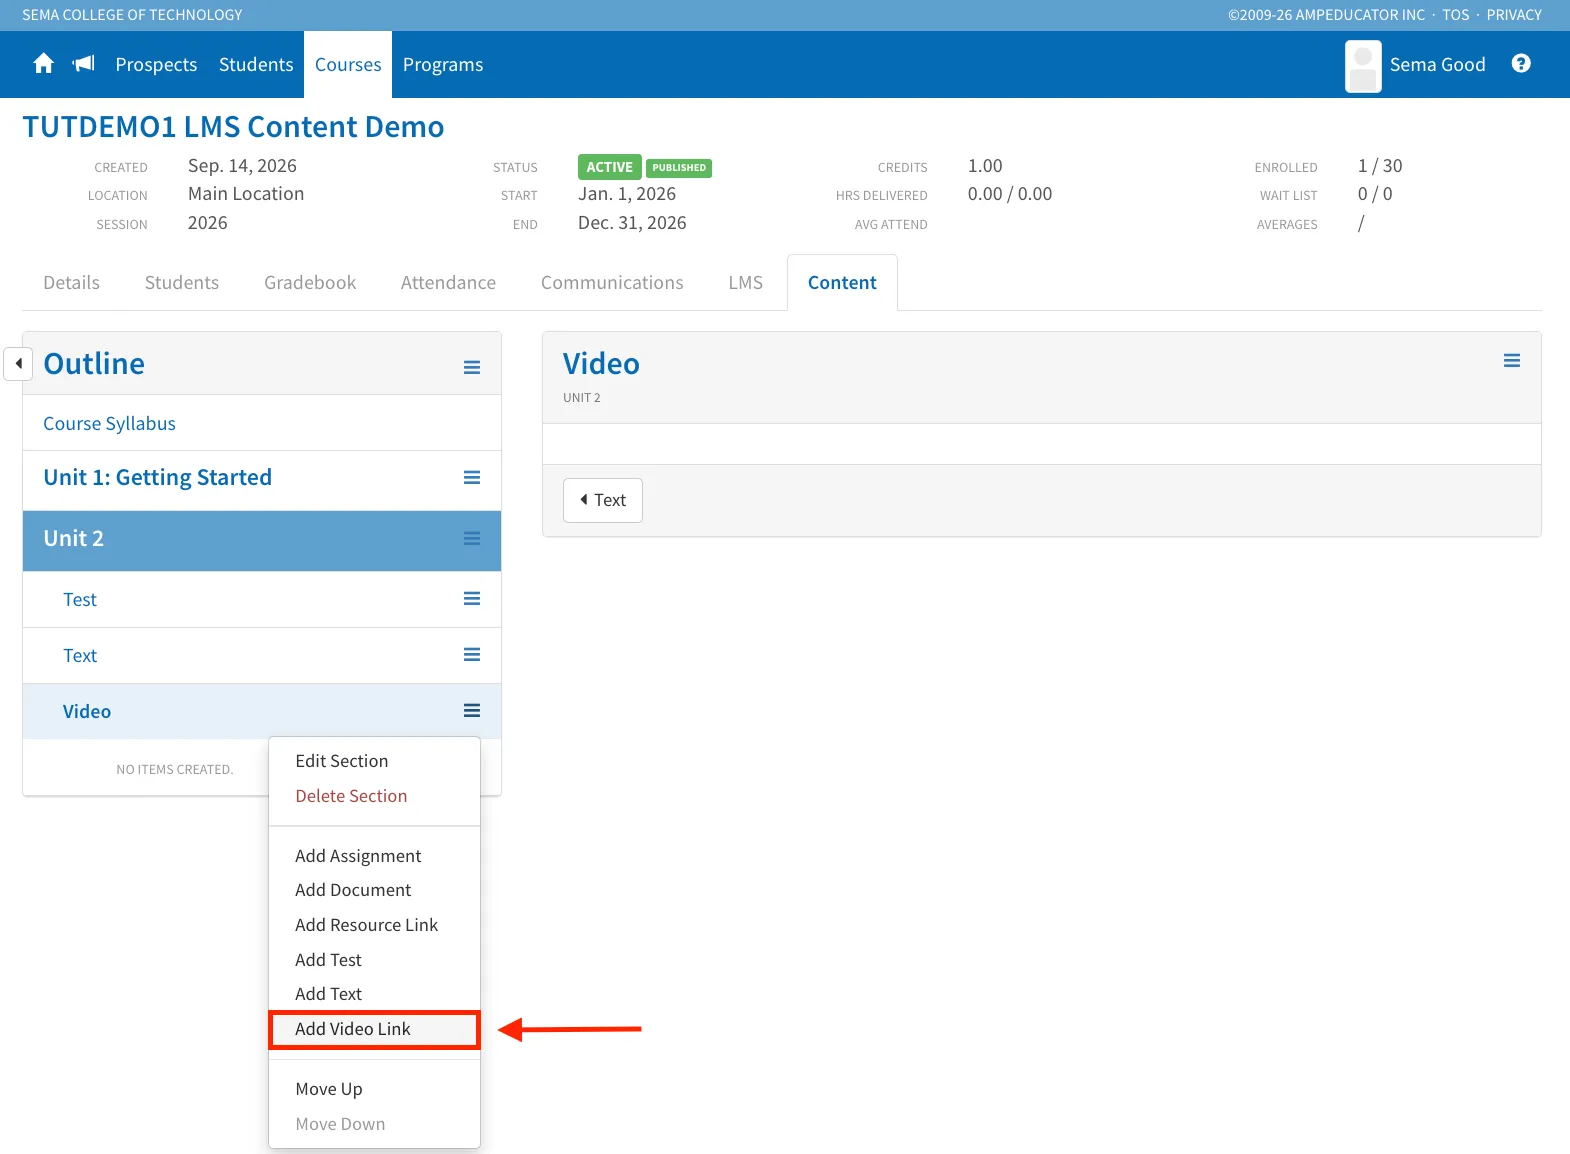Image resolution: width=1570 pixels, height=1154 pixels.
Task: Open the TOS link in the header
Action: (1455, 15)
